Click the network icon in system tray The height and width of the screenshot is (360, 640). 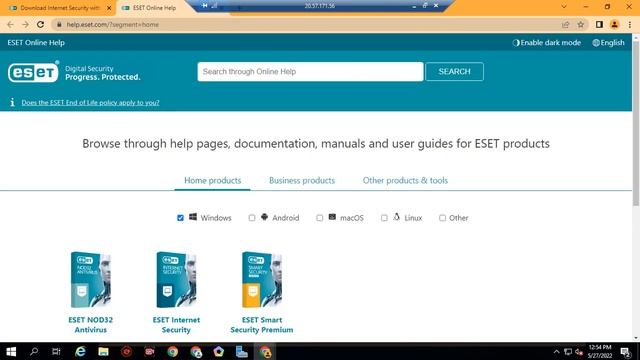point(568,351)
